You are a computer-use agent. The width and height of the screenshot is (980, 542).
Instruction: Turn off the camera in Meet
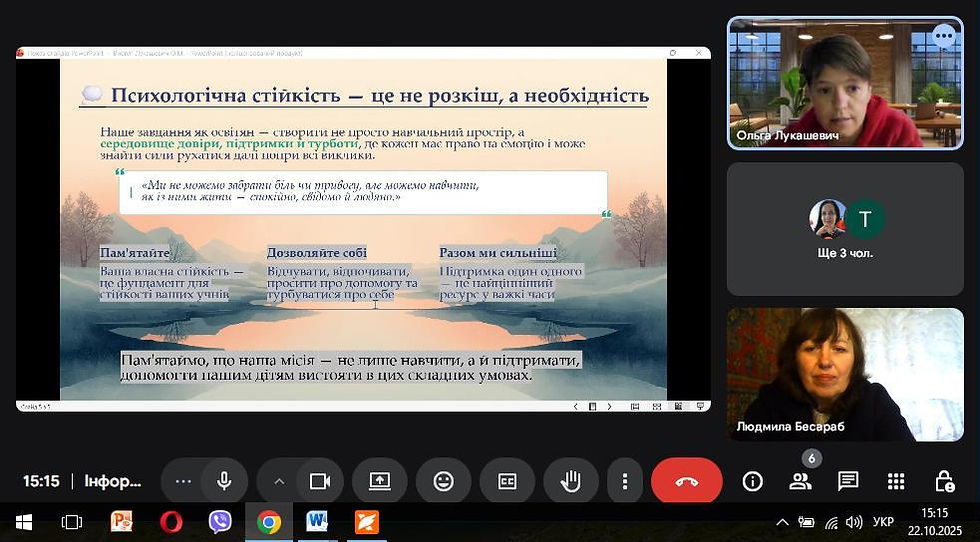320,481
